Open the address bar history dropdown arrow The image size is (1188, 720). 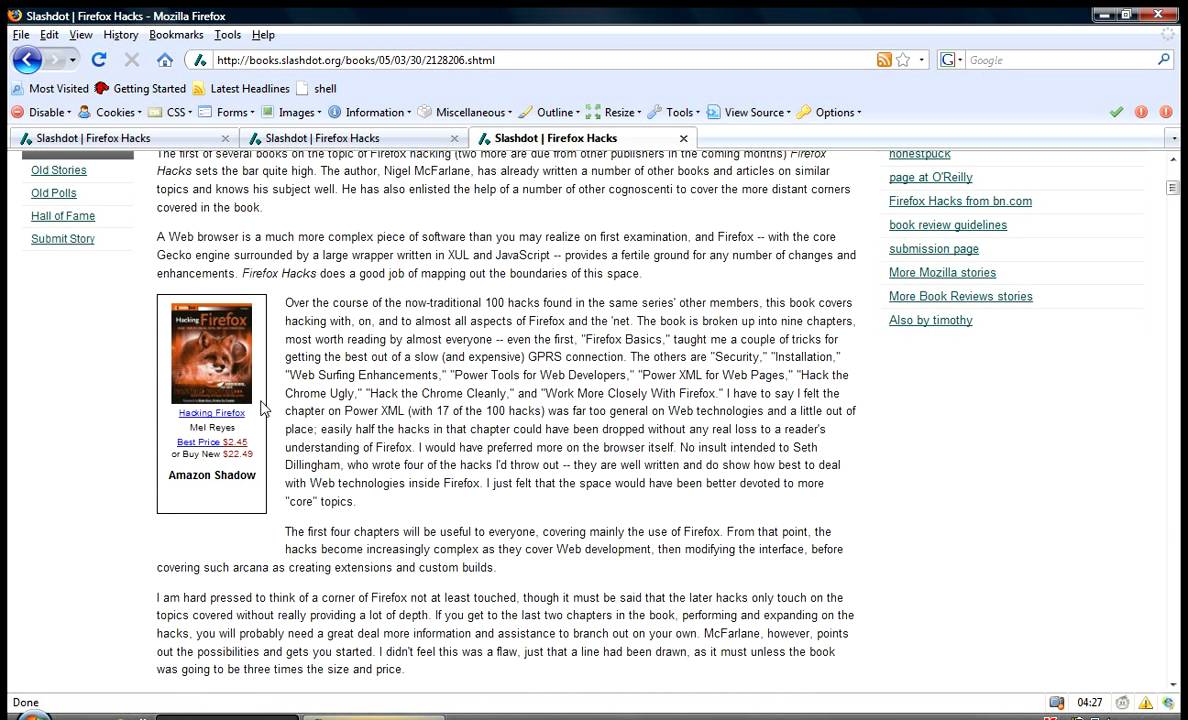[x=921, y=60]
